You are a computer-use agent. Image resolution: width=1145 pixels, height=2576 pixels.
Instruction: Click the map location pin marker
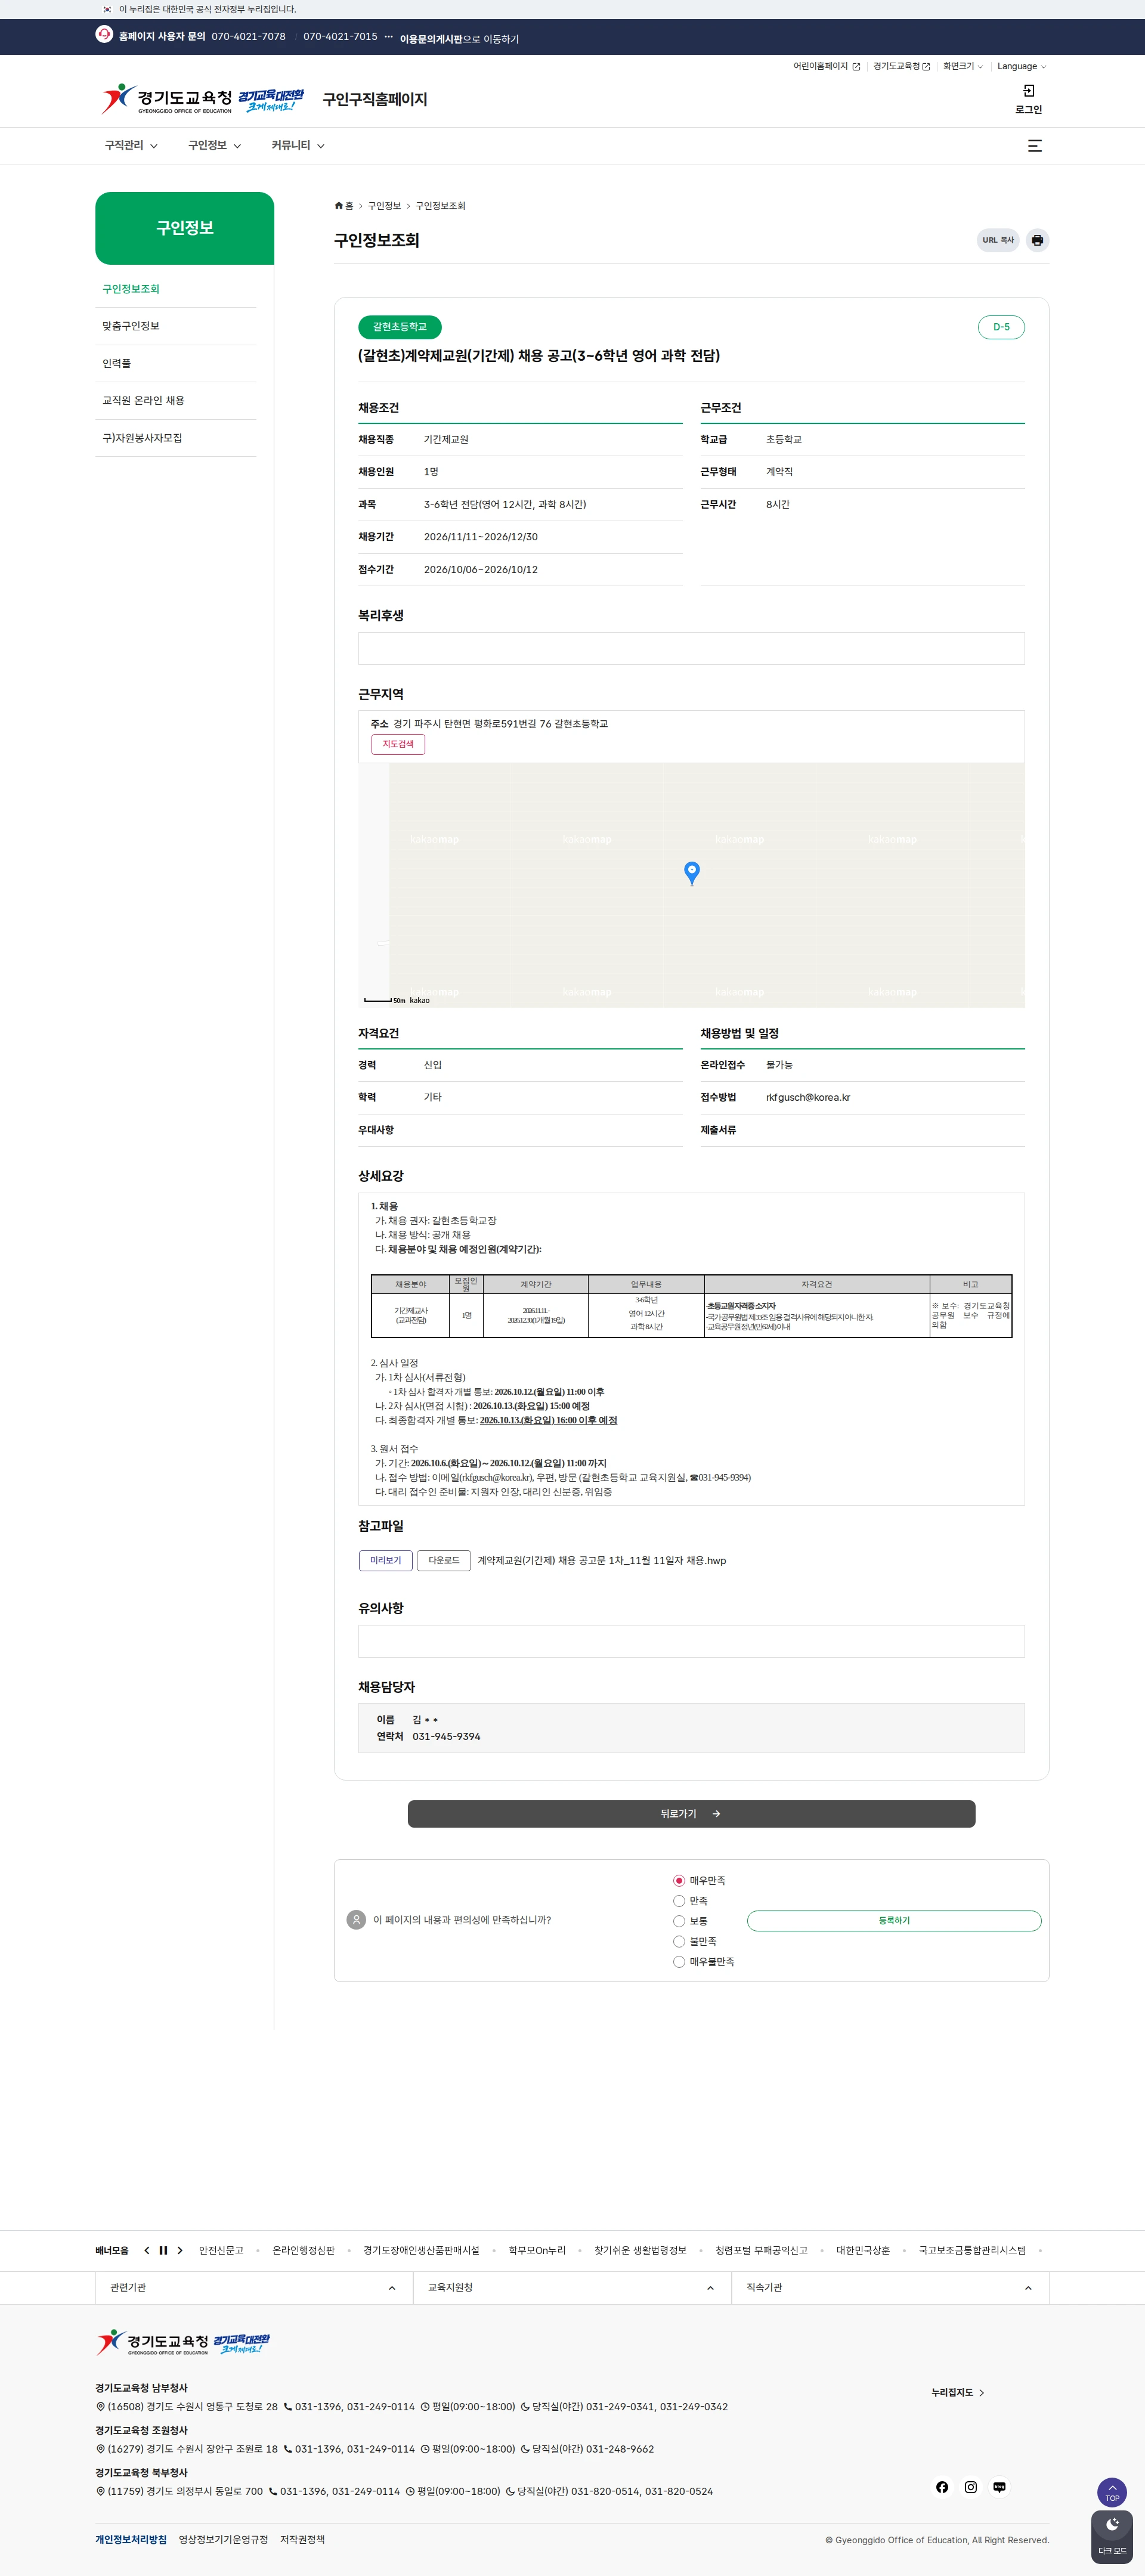691,873
